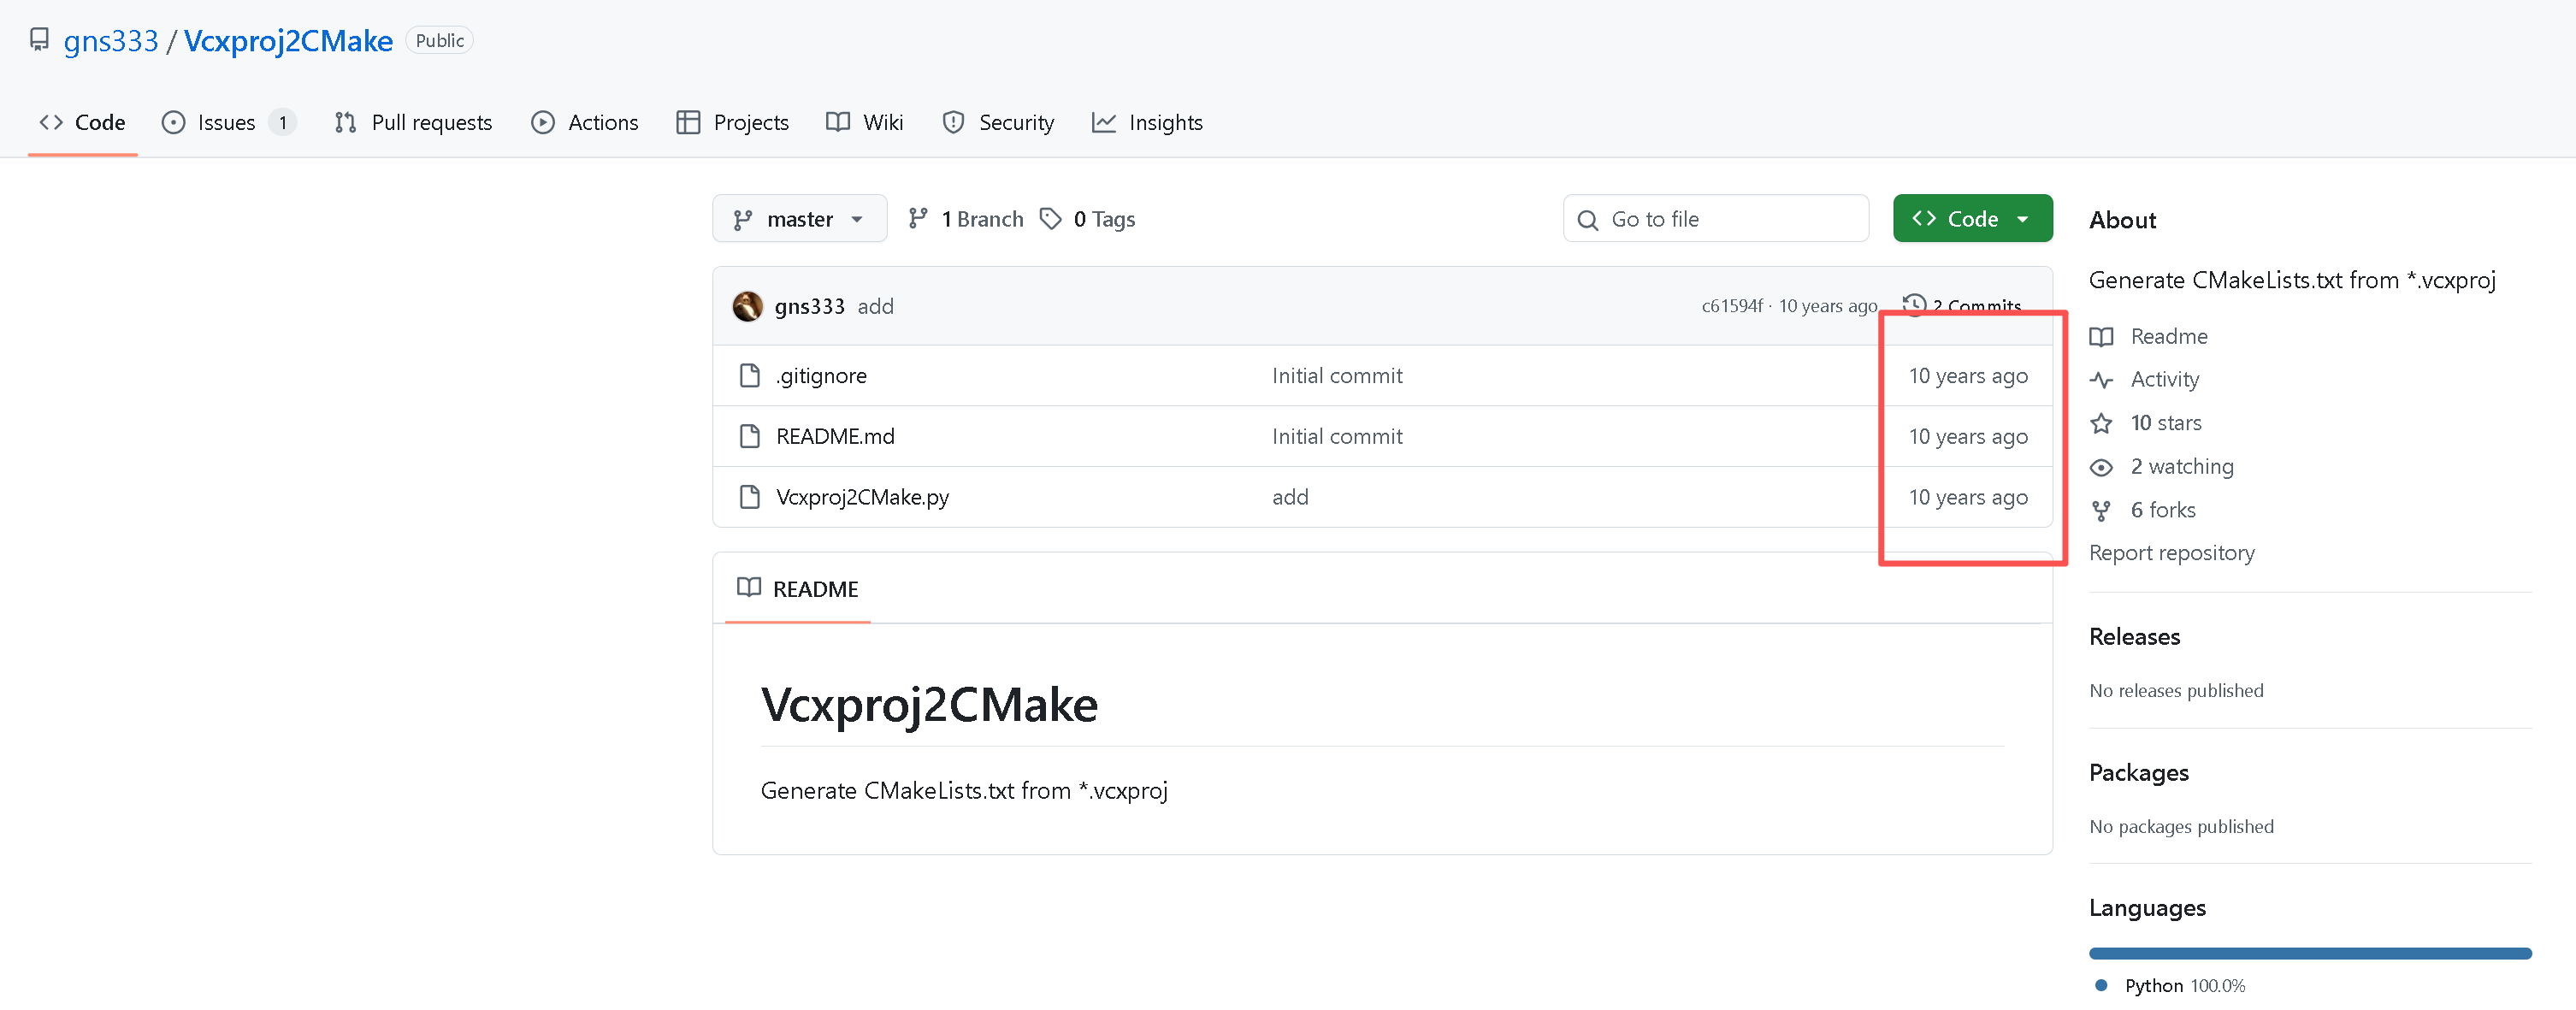
Task: Open the latest commit message 'add'
Action: click(x=875, y=306)
